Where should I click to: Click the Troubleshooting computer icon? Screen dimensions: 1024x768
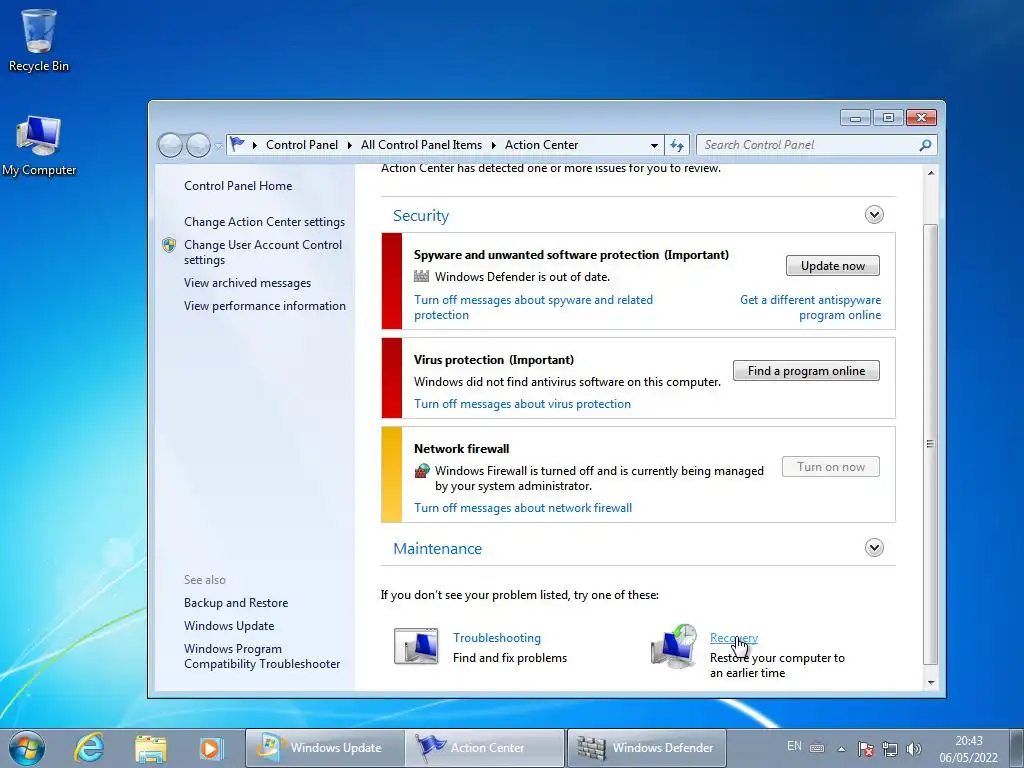[x=416, y=647]
